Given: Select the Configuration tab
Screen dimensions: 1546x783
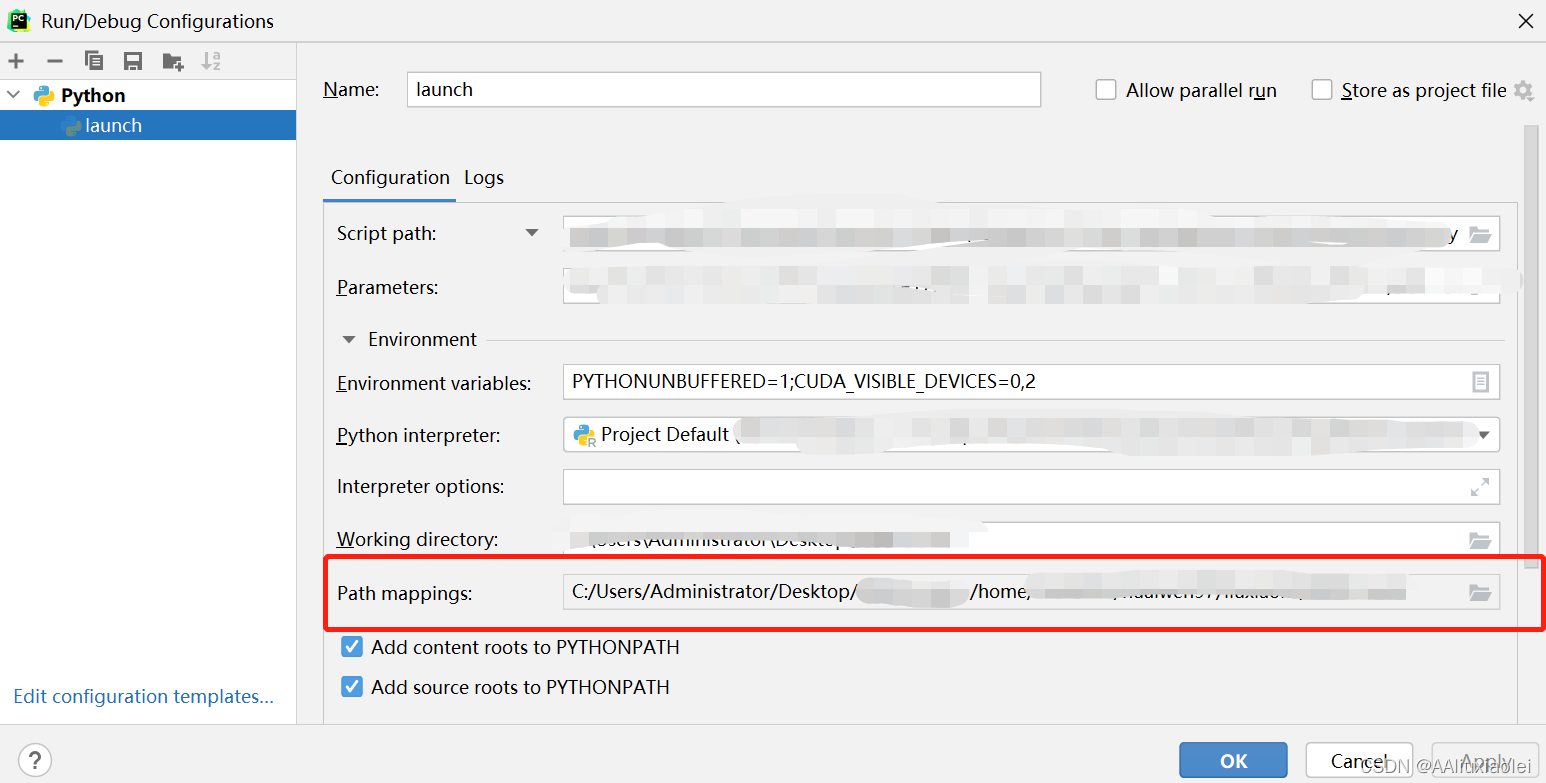Looking at the screenshot, I should (390, 177).
